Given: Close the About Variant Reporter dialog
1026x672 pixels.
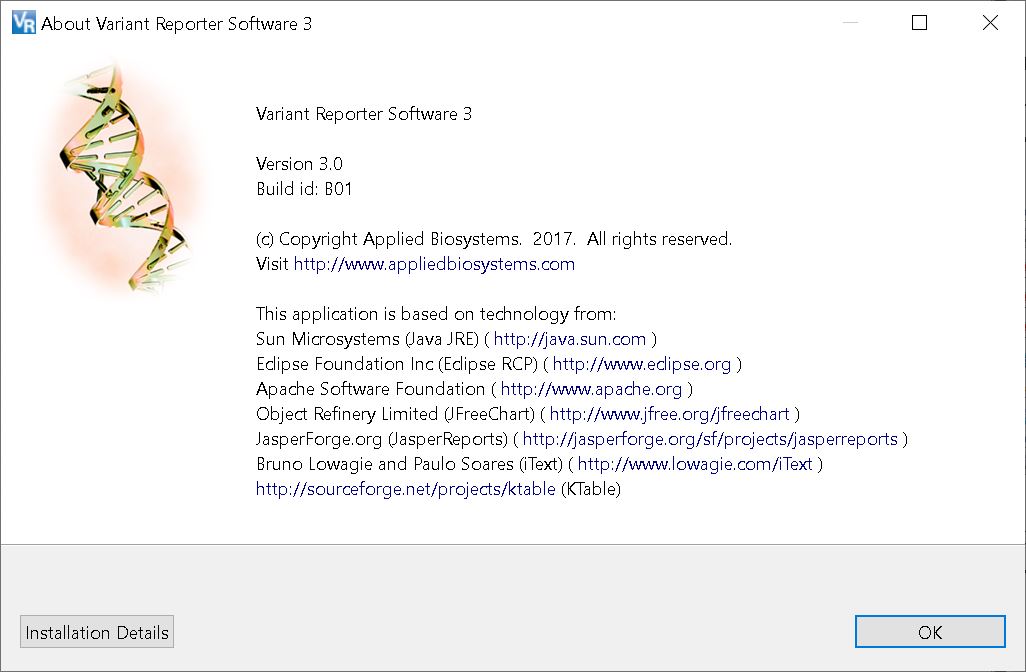Looking at the screenshot, I should coord(990,23).
